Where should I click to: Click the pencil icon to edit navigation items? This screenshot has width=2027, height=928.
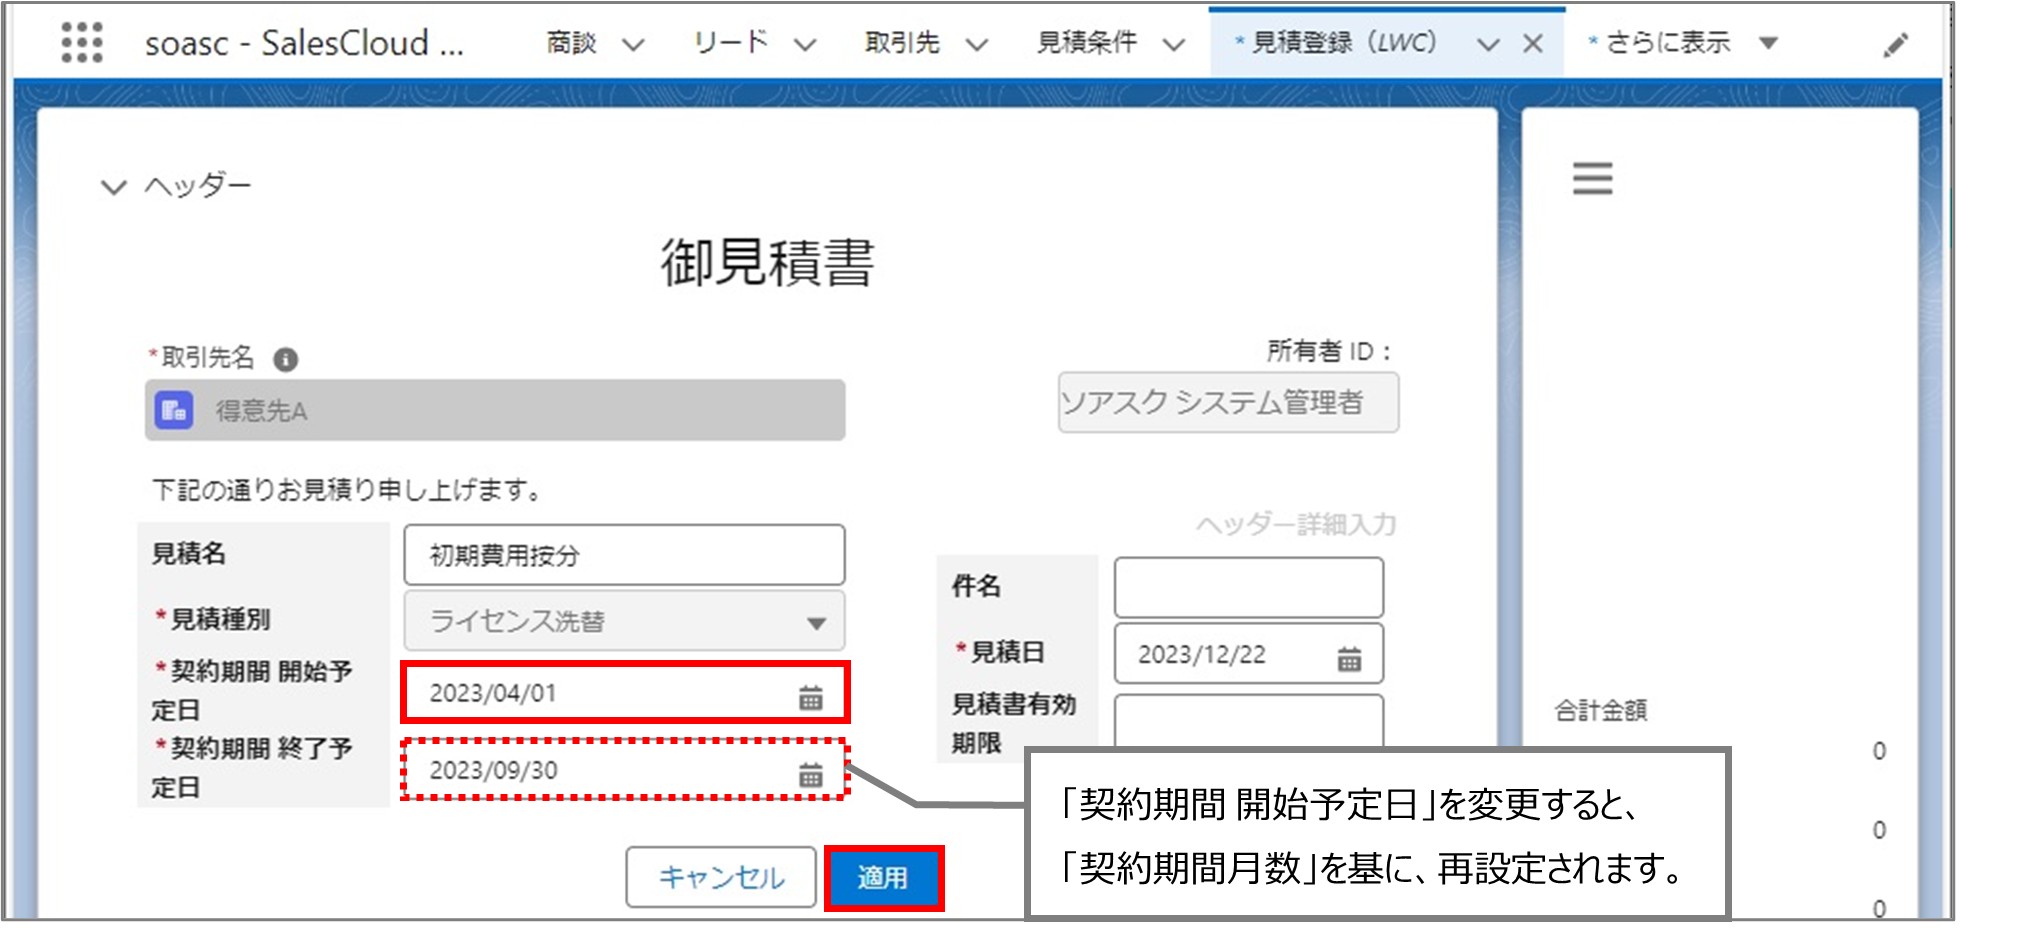point(1898,44)
